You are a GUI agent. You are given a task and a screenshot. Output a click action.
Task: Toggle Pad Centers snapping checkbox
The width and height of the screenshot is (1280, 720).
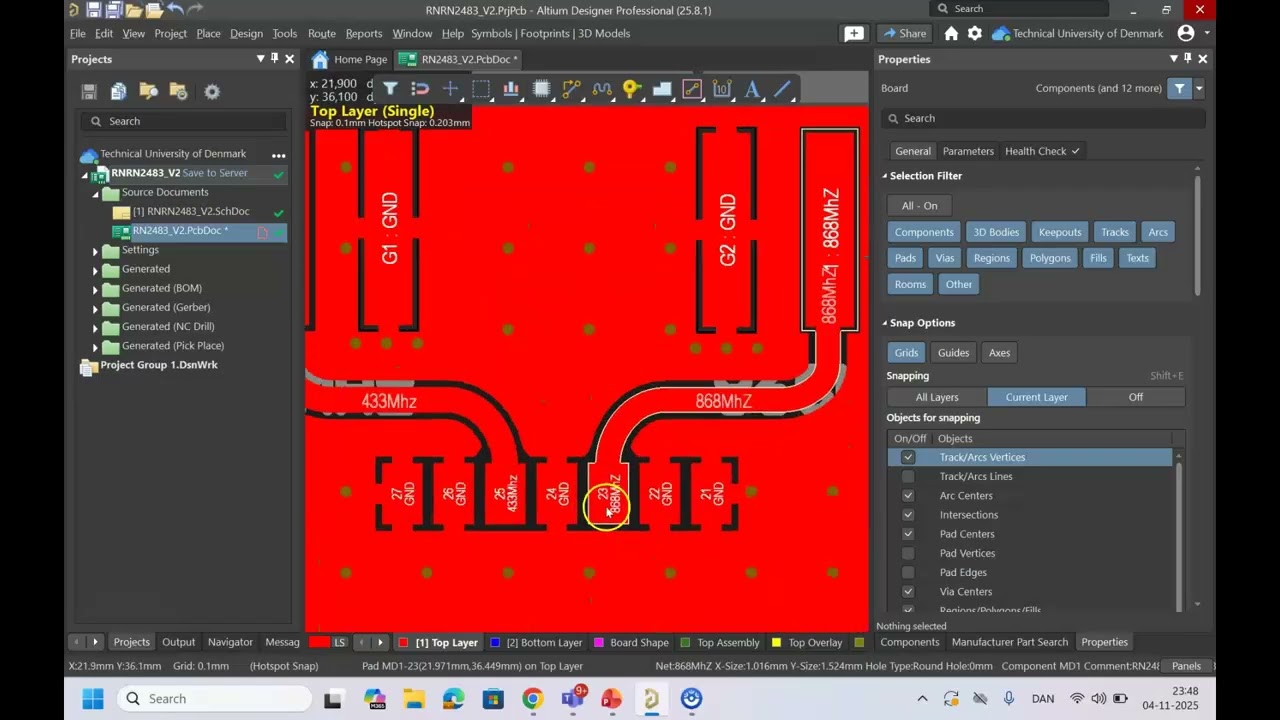pyautogui.click(x=908, y=534)
